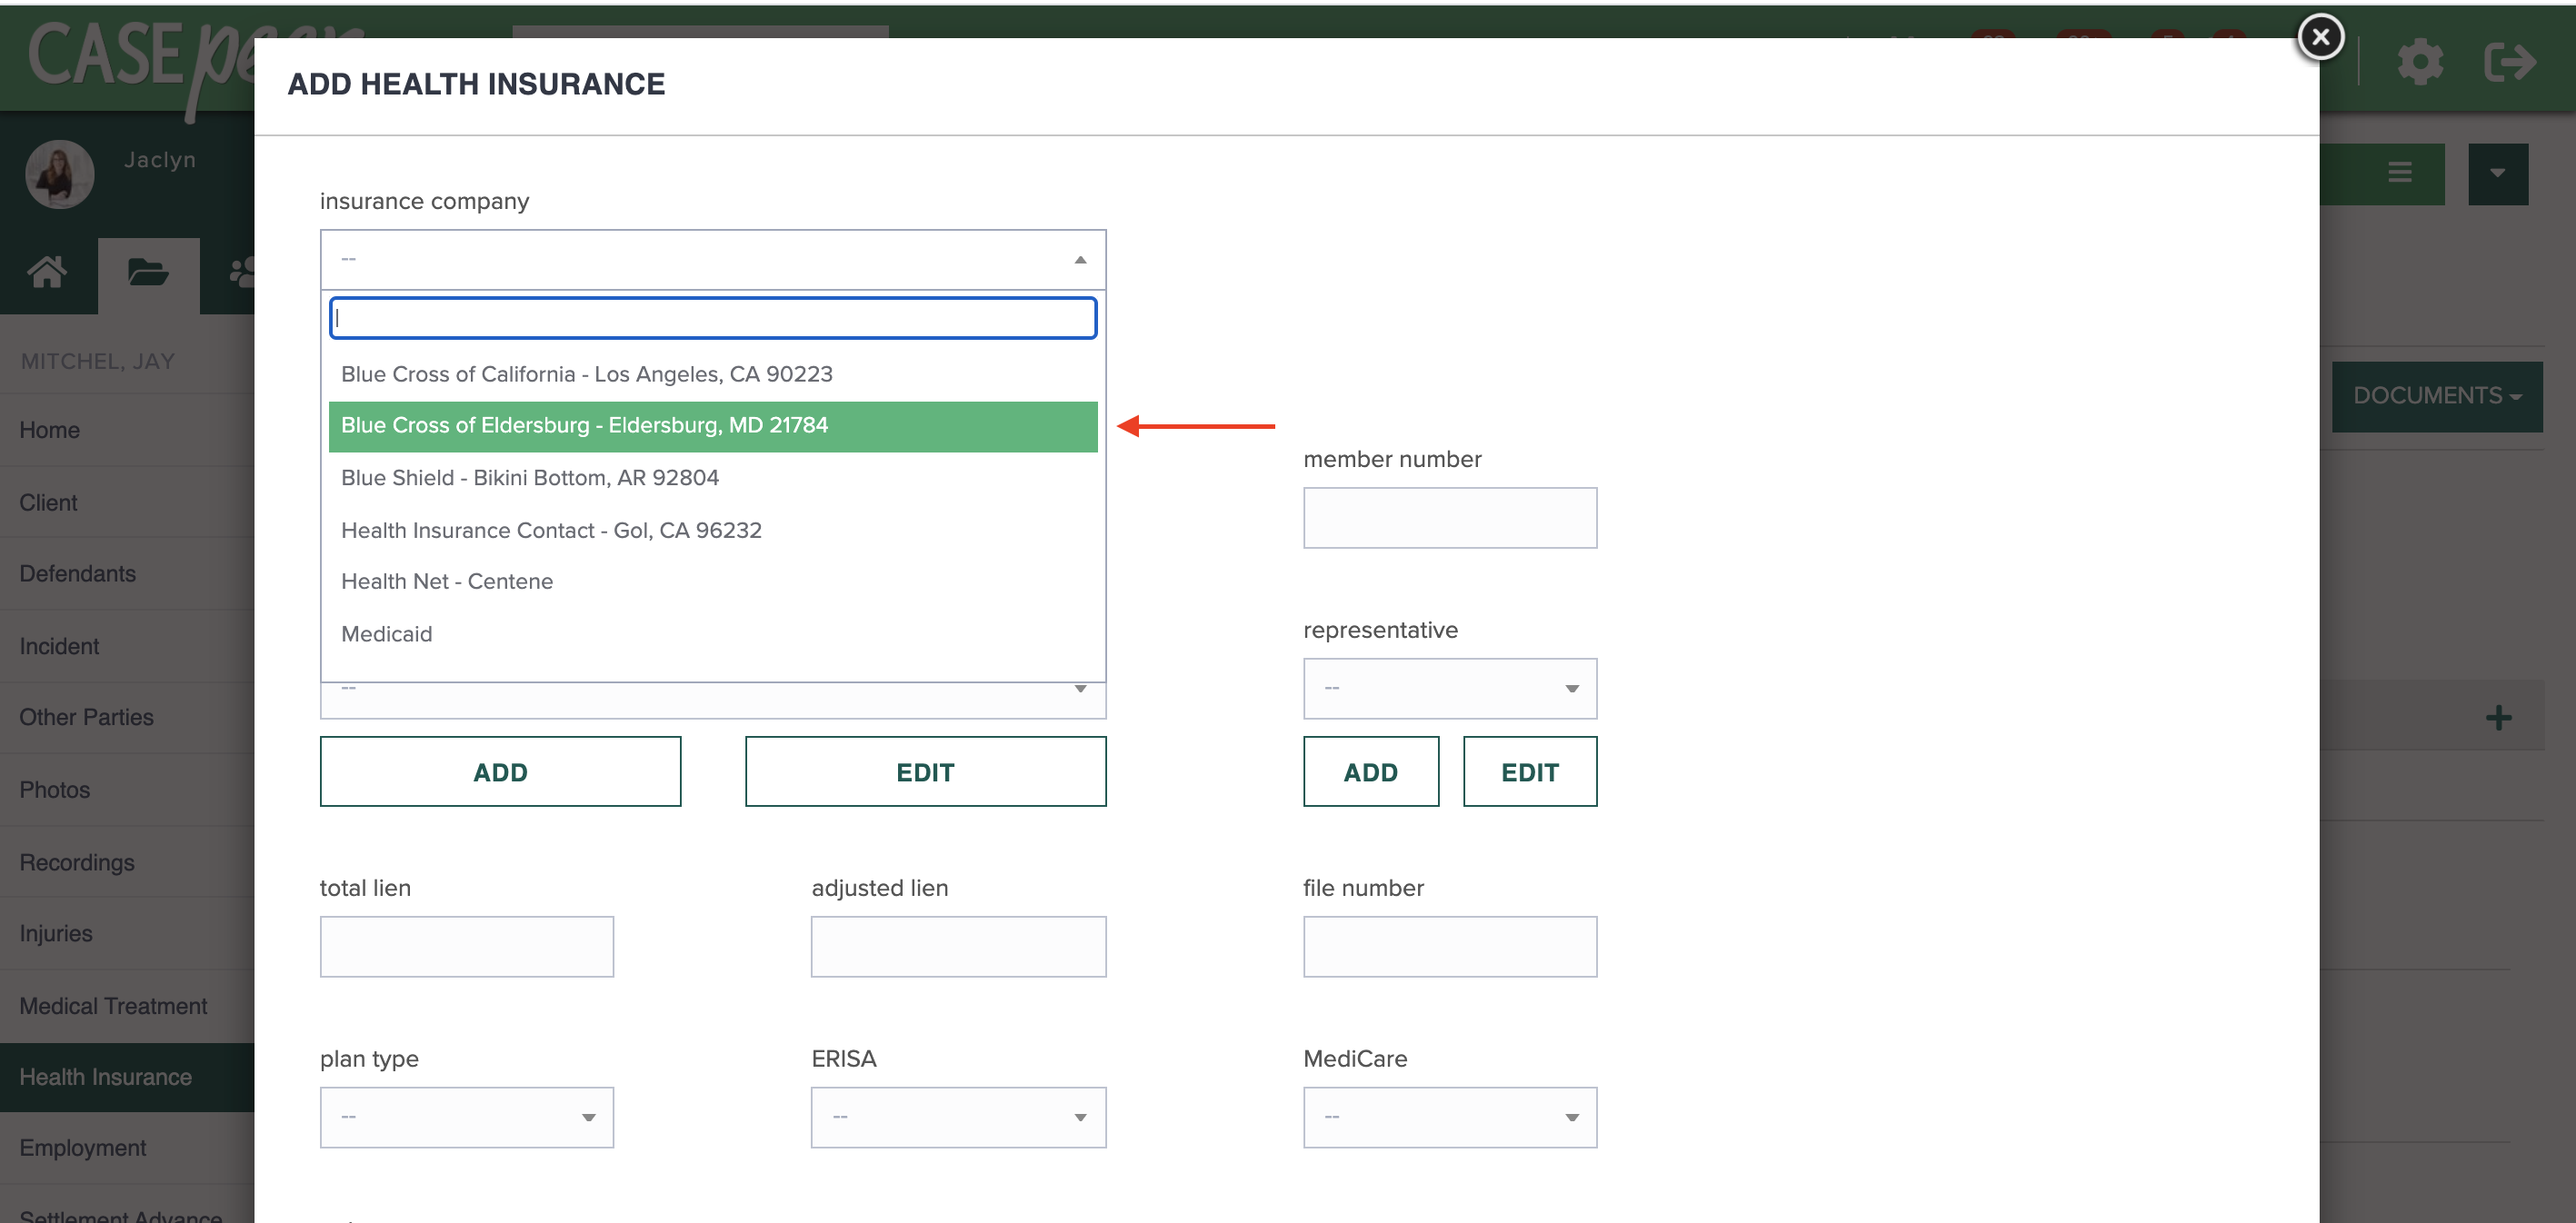The height and width of the screenshot is (1223, 2576).
Task: Open Home in the sidebar
Action: point(127,431)
